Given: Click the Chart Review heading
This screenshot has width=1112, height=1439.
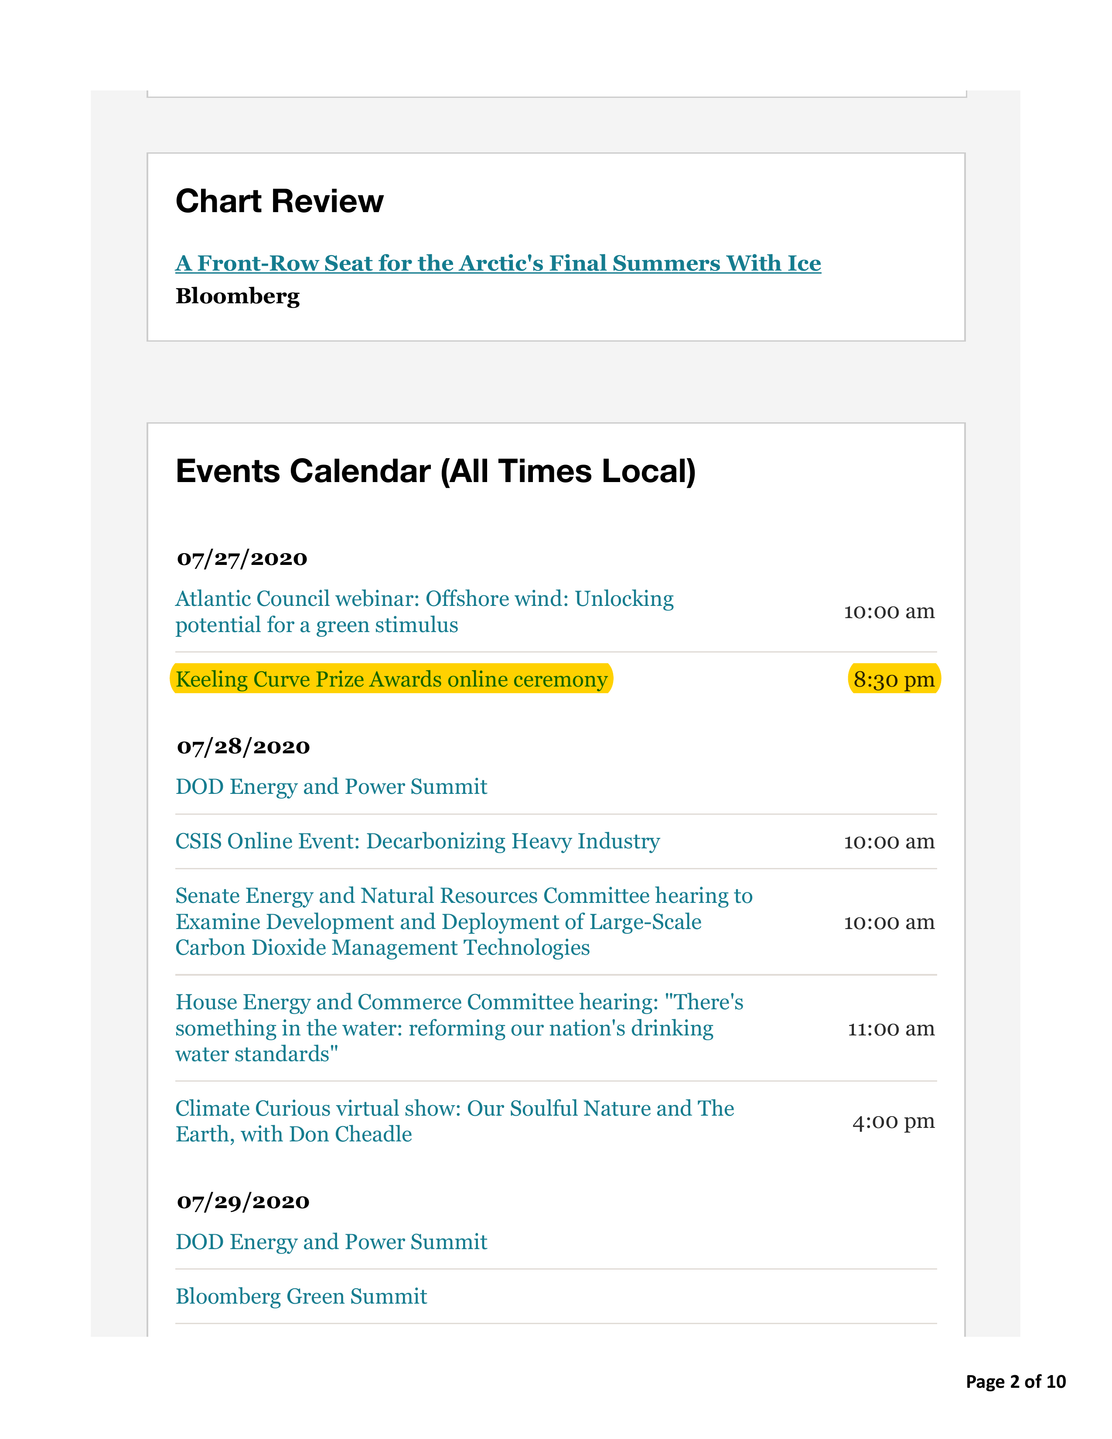Looking at the screenshot, I should pyautogui.click(x=279, y=201).
